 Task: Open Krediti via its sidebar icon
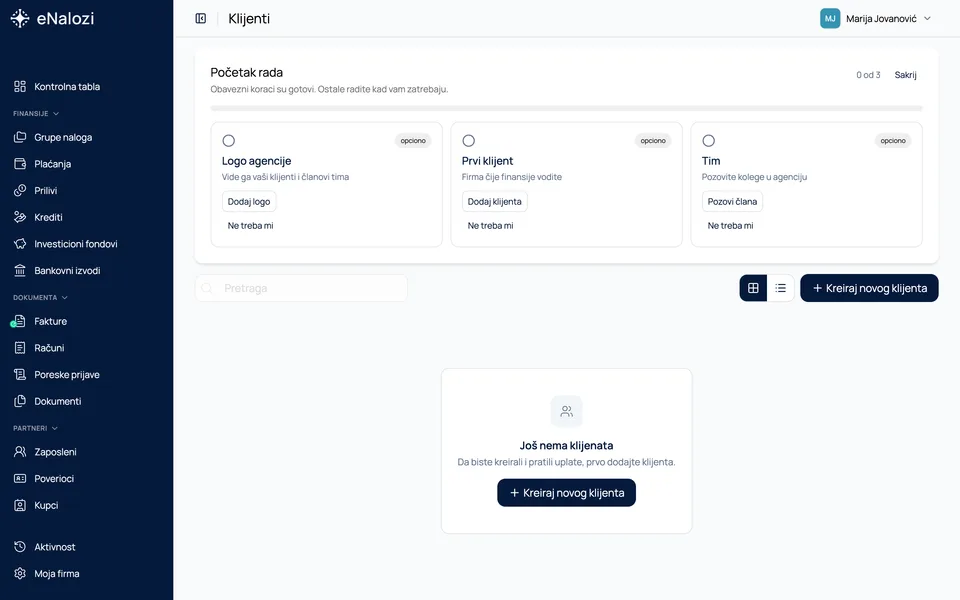pyautogui.click(x=20, y=217)
